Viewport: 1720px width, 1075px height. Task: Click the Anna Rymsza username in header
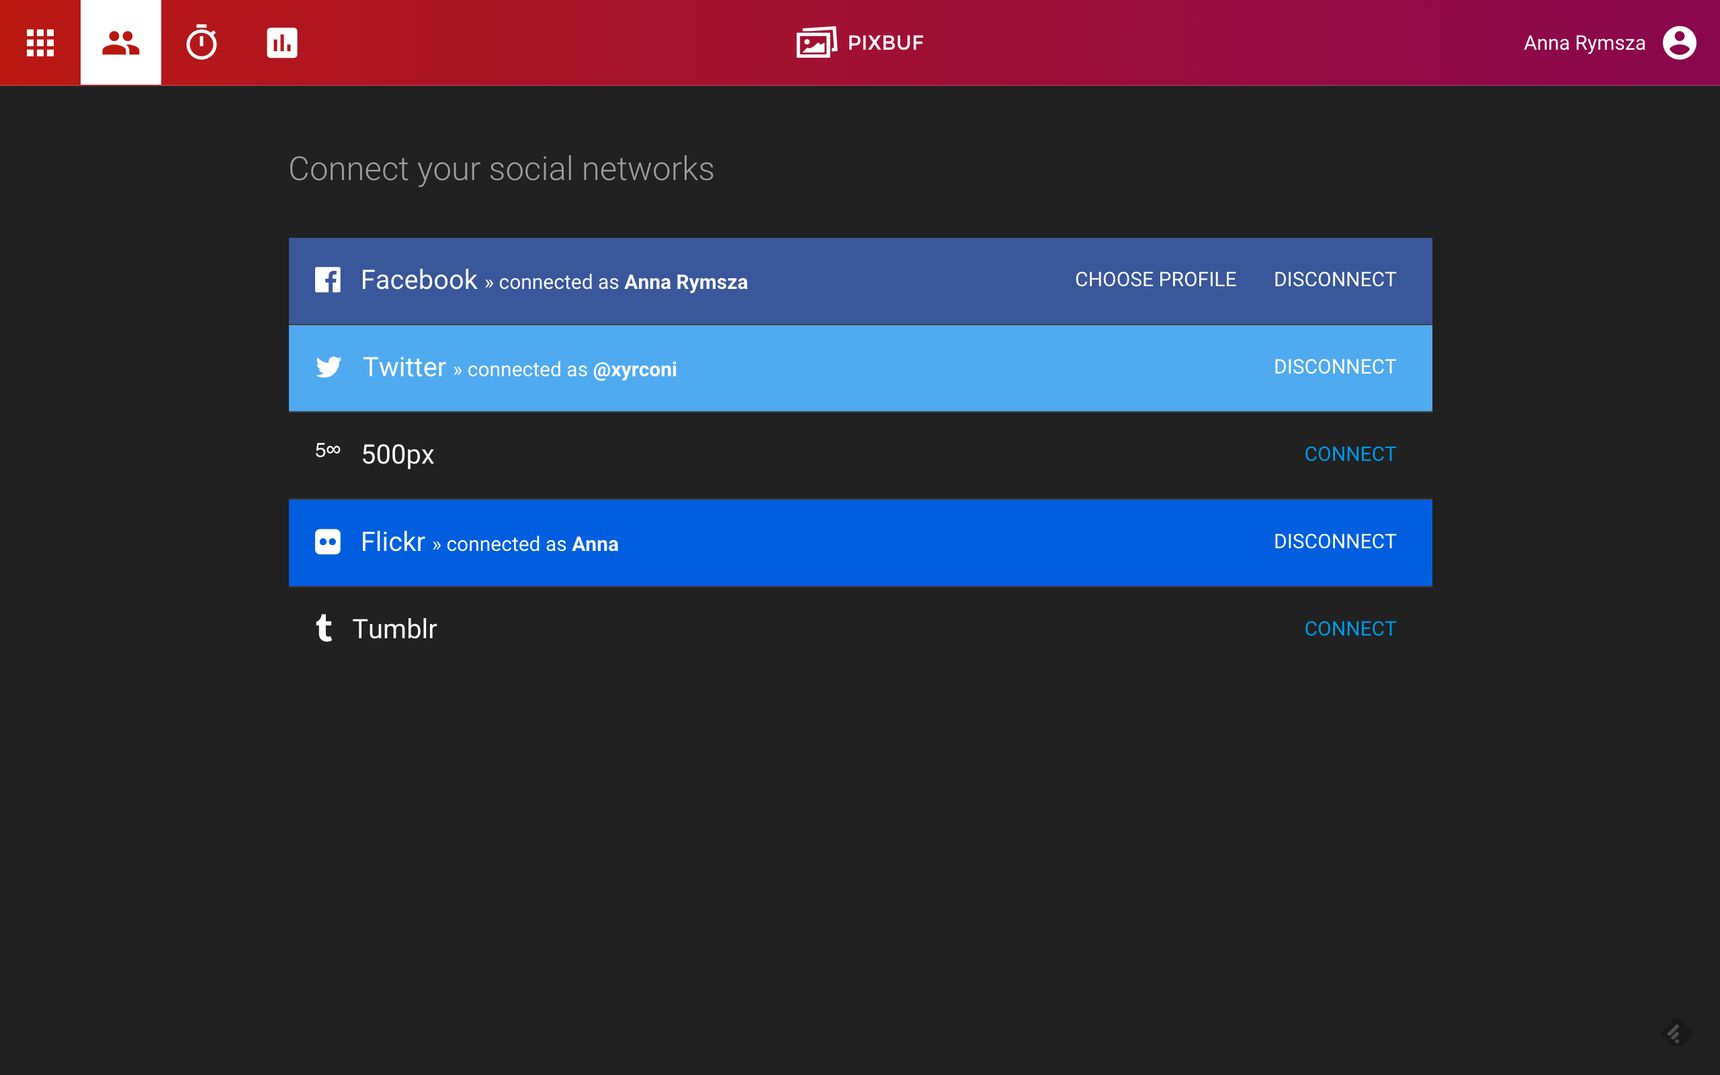click(x=1584, y=43)
